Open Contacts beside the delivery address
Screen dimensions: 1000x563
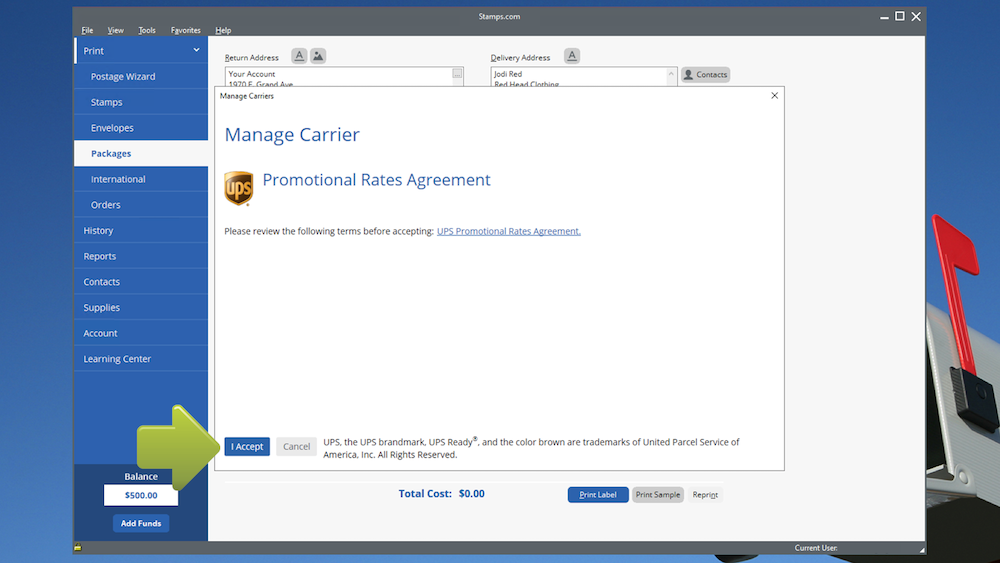(705, 75)
